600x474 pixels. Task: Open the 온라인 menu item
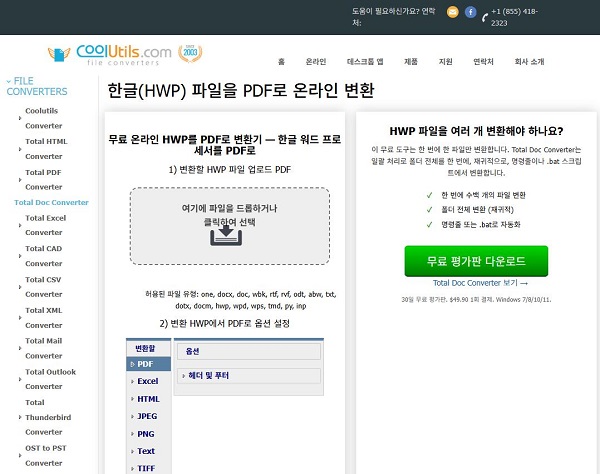[x=316, y=62]
